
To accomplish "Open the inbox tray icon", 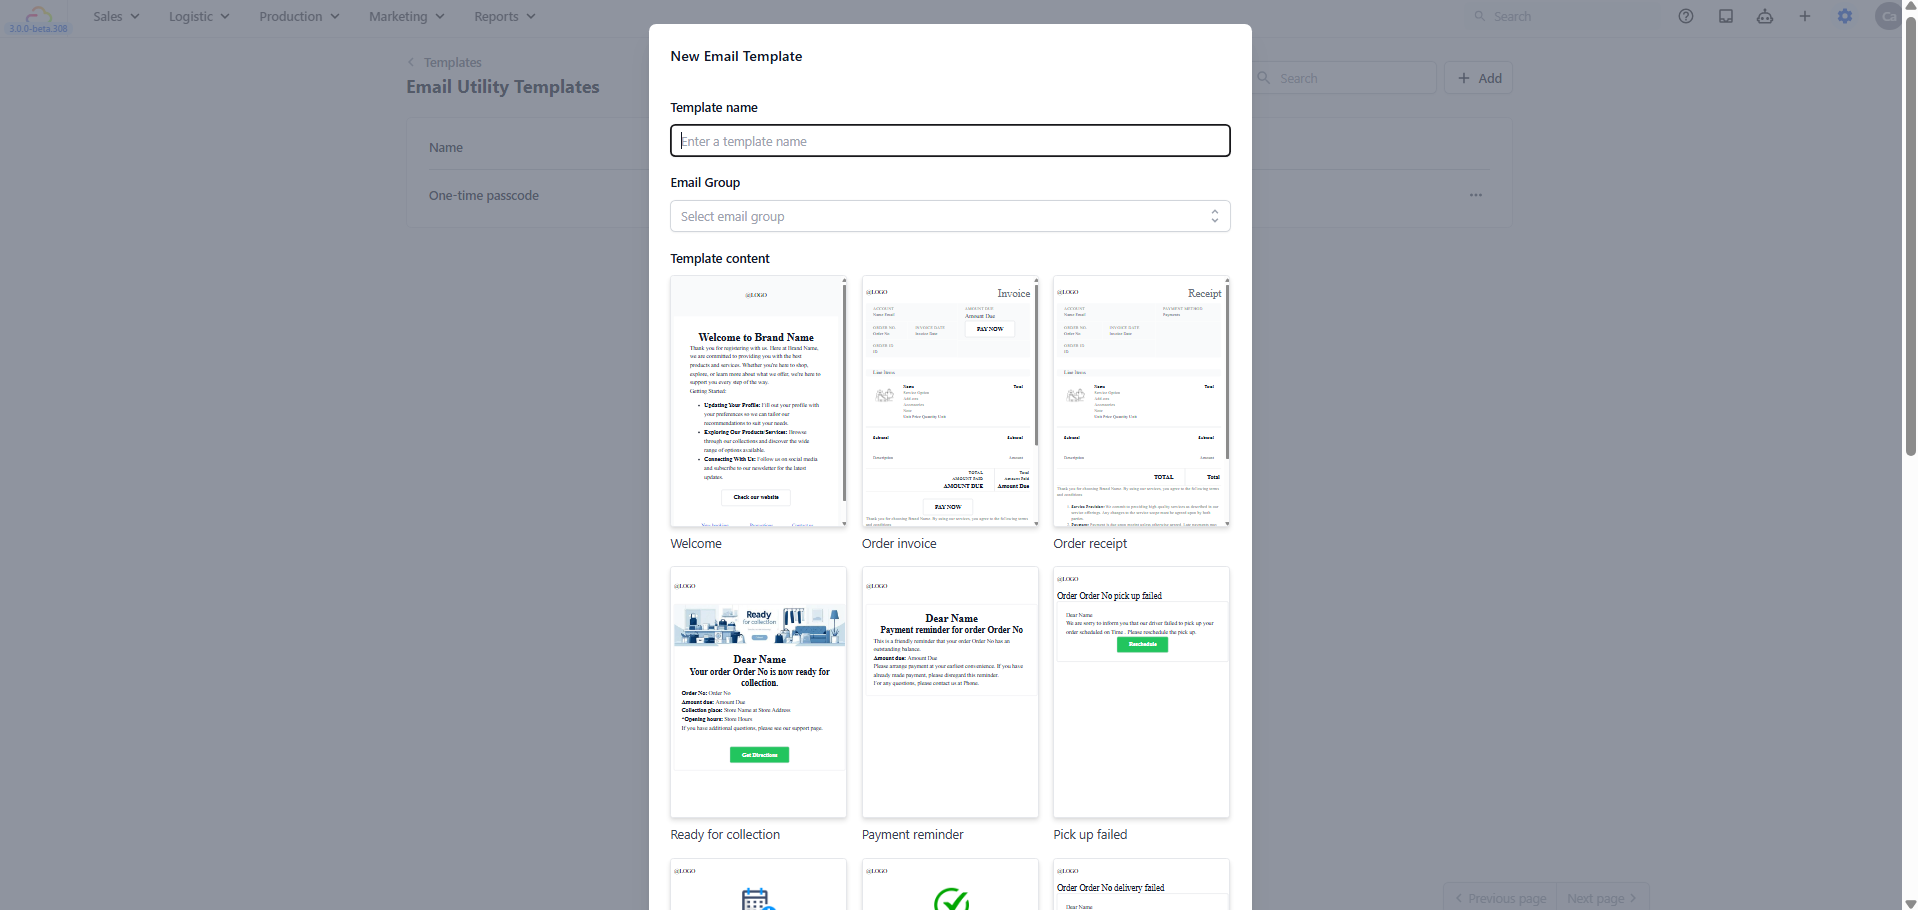I will [1726, 16].
